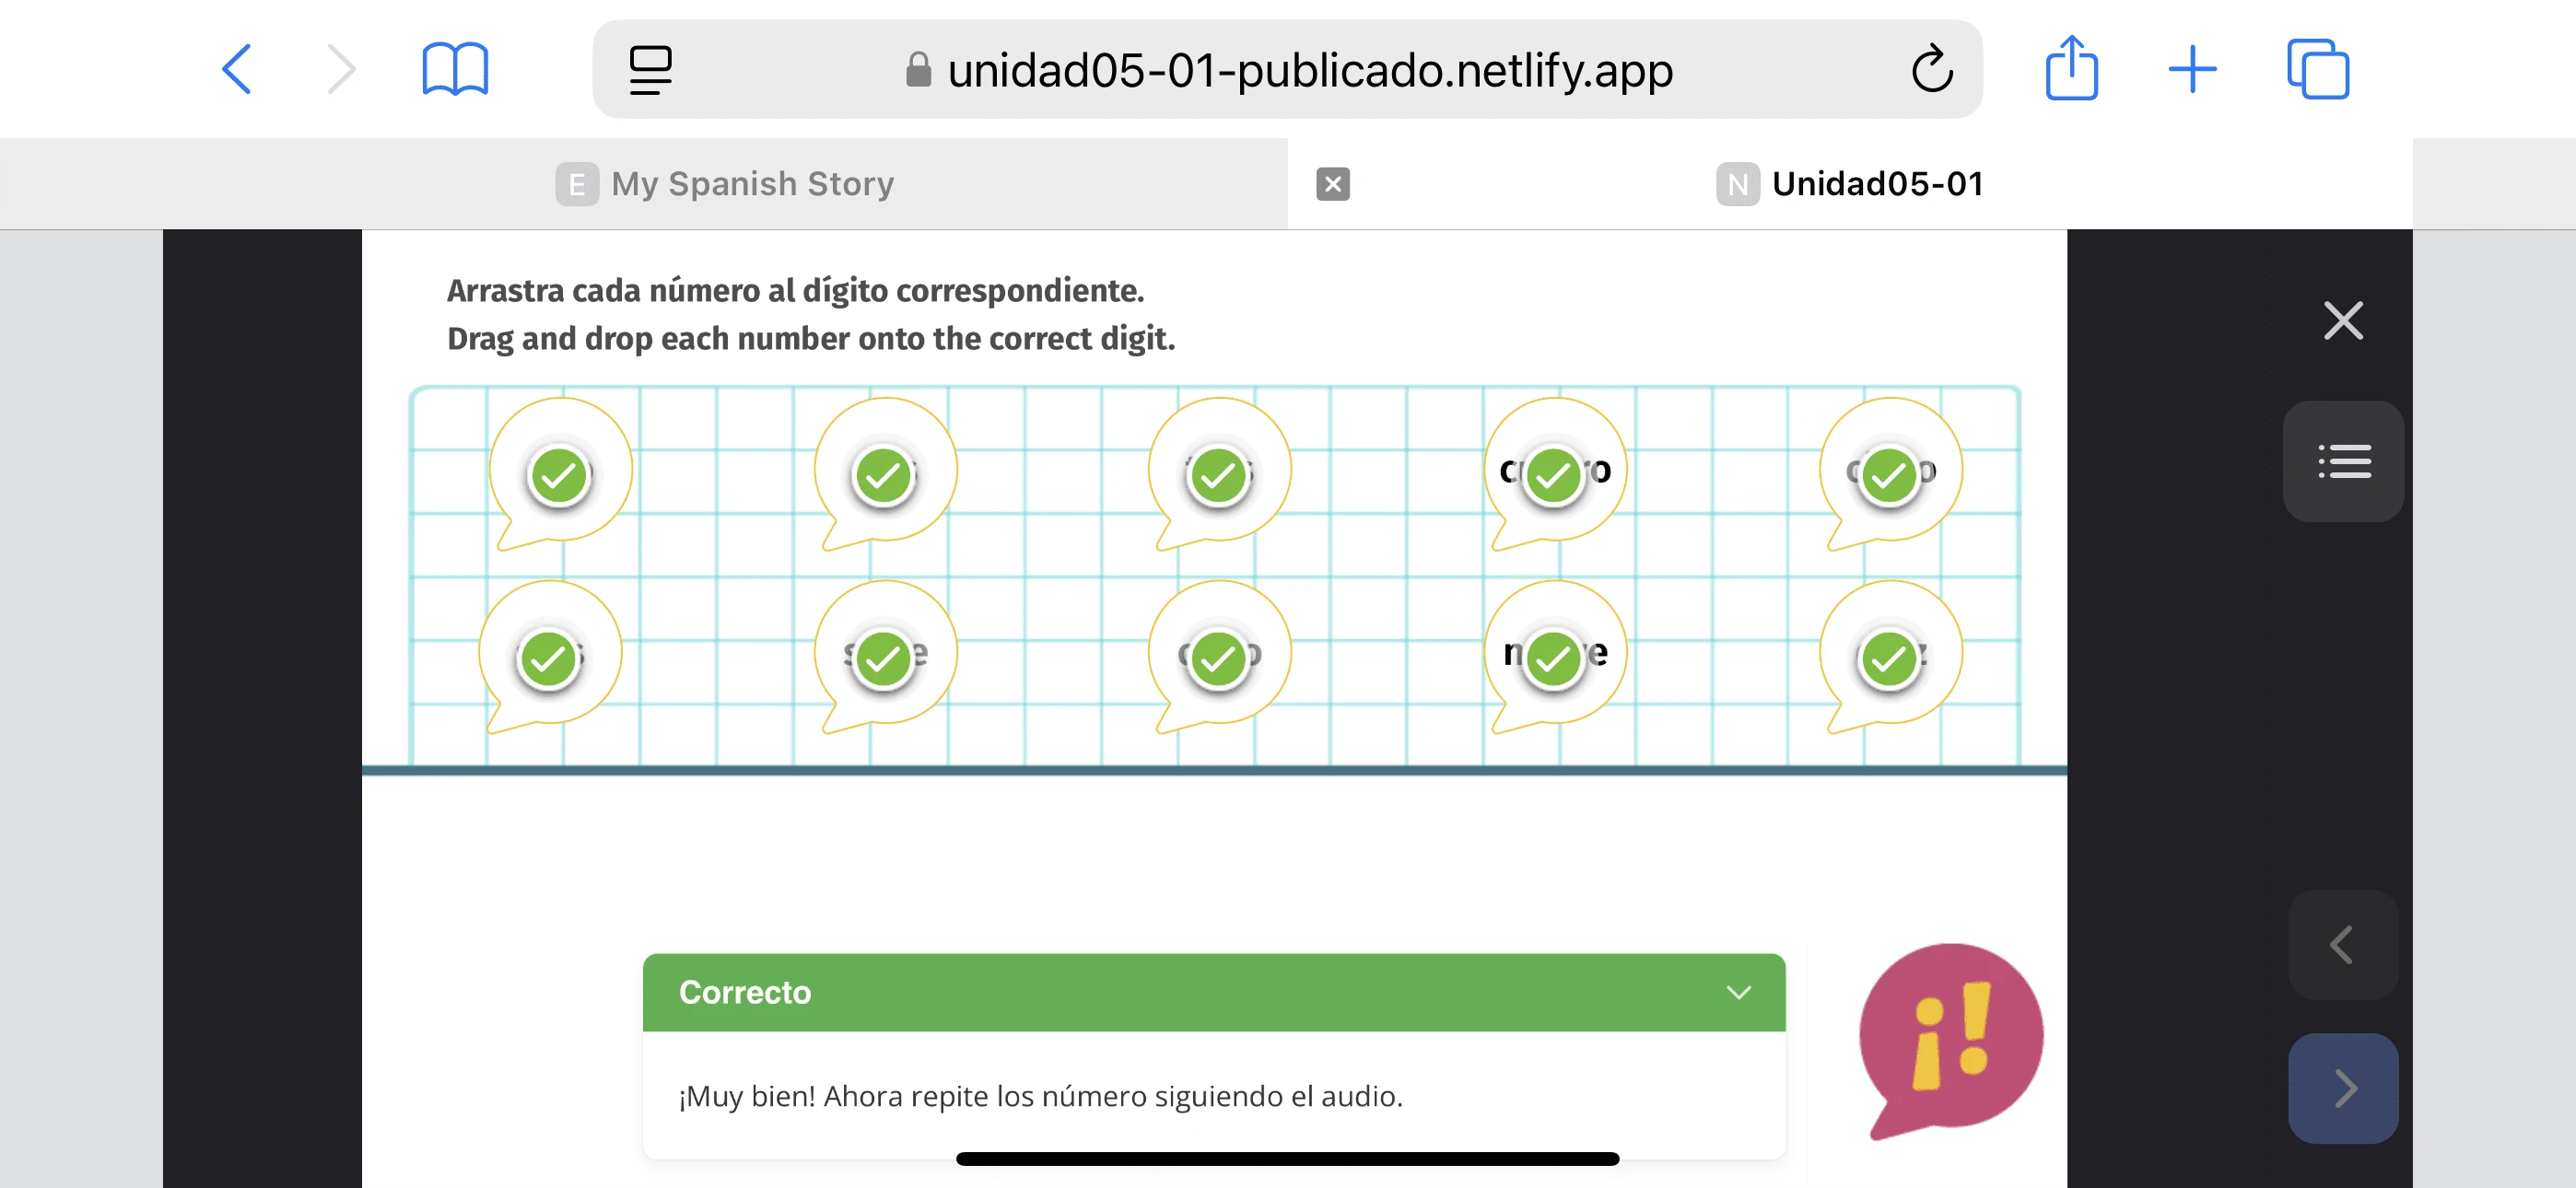Image resolution: width=2576 pixels, height=1188 pixels.
Task: Open the Share sheet icon
Action: (2071, 70)
